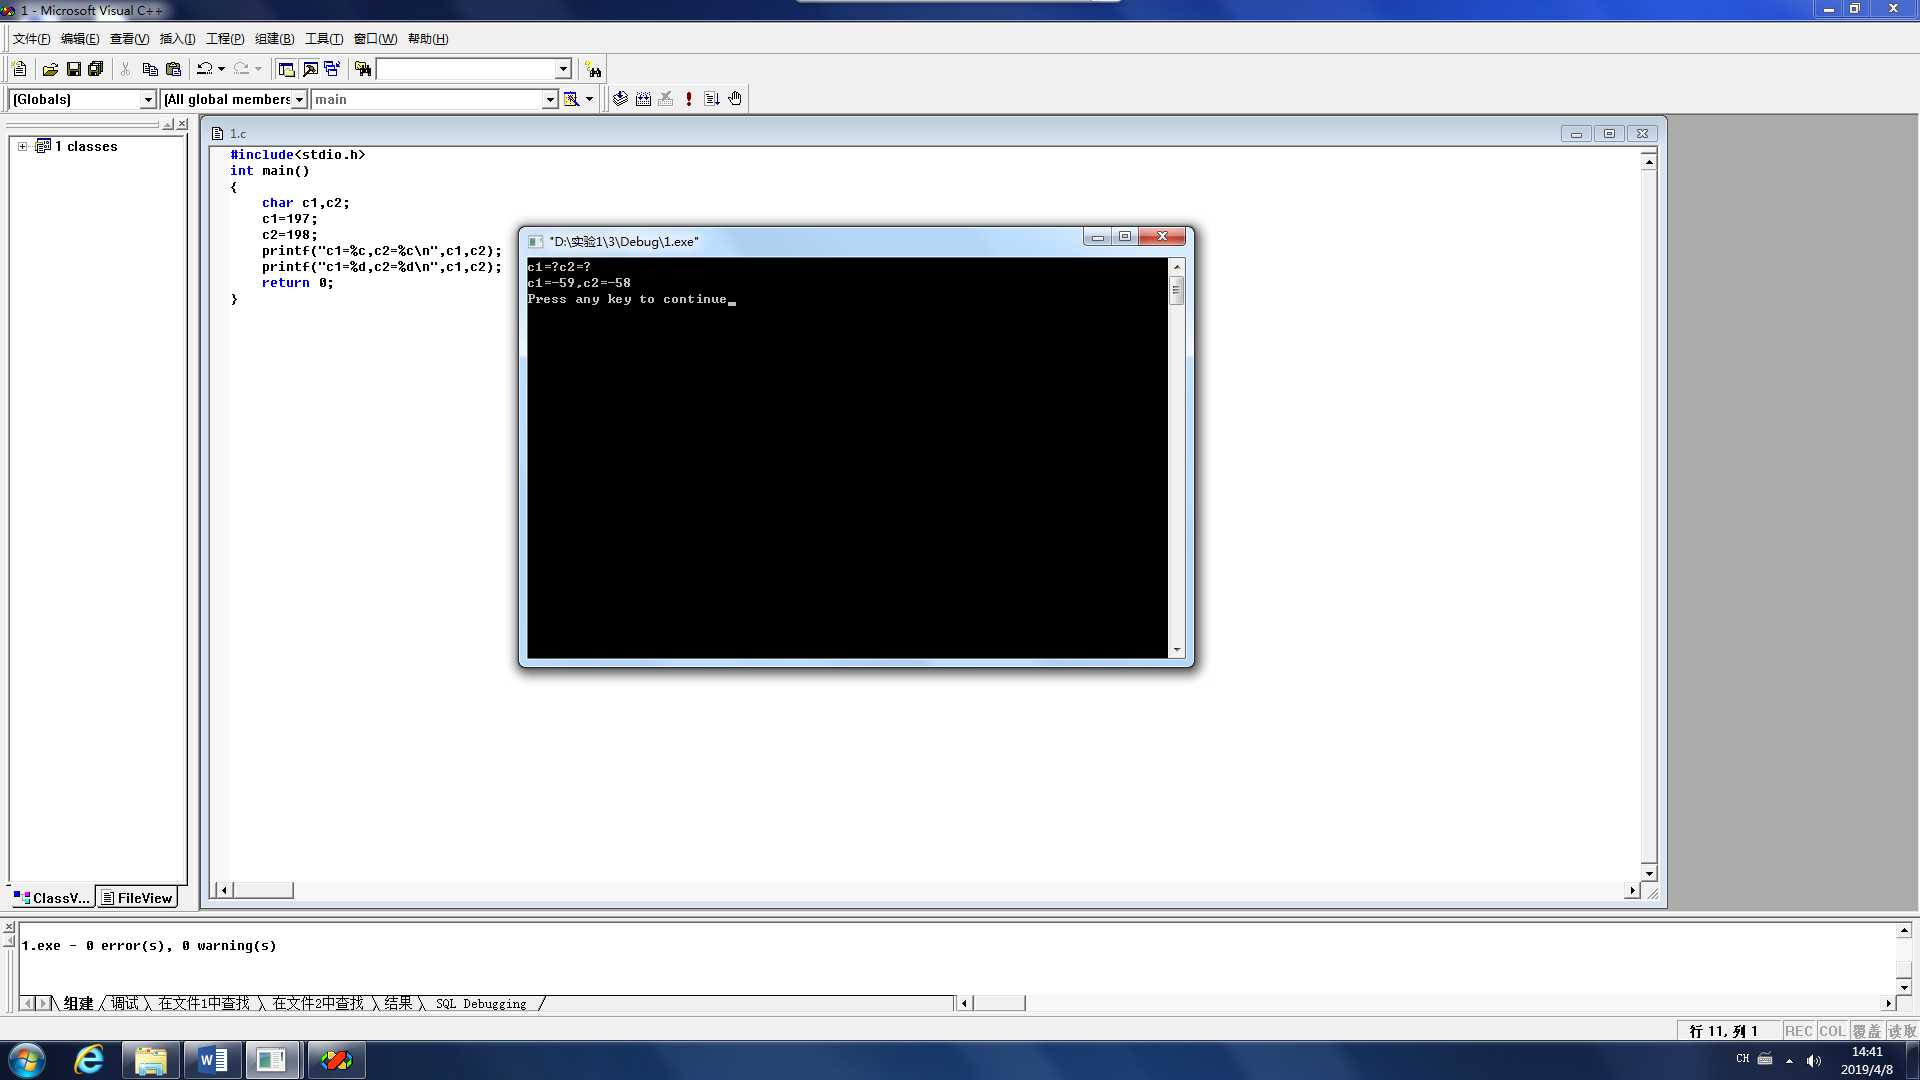The height and width of the screenshot is (1080, 1920).
Task: Click the Open file icon
Action: point(47,69)
